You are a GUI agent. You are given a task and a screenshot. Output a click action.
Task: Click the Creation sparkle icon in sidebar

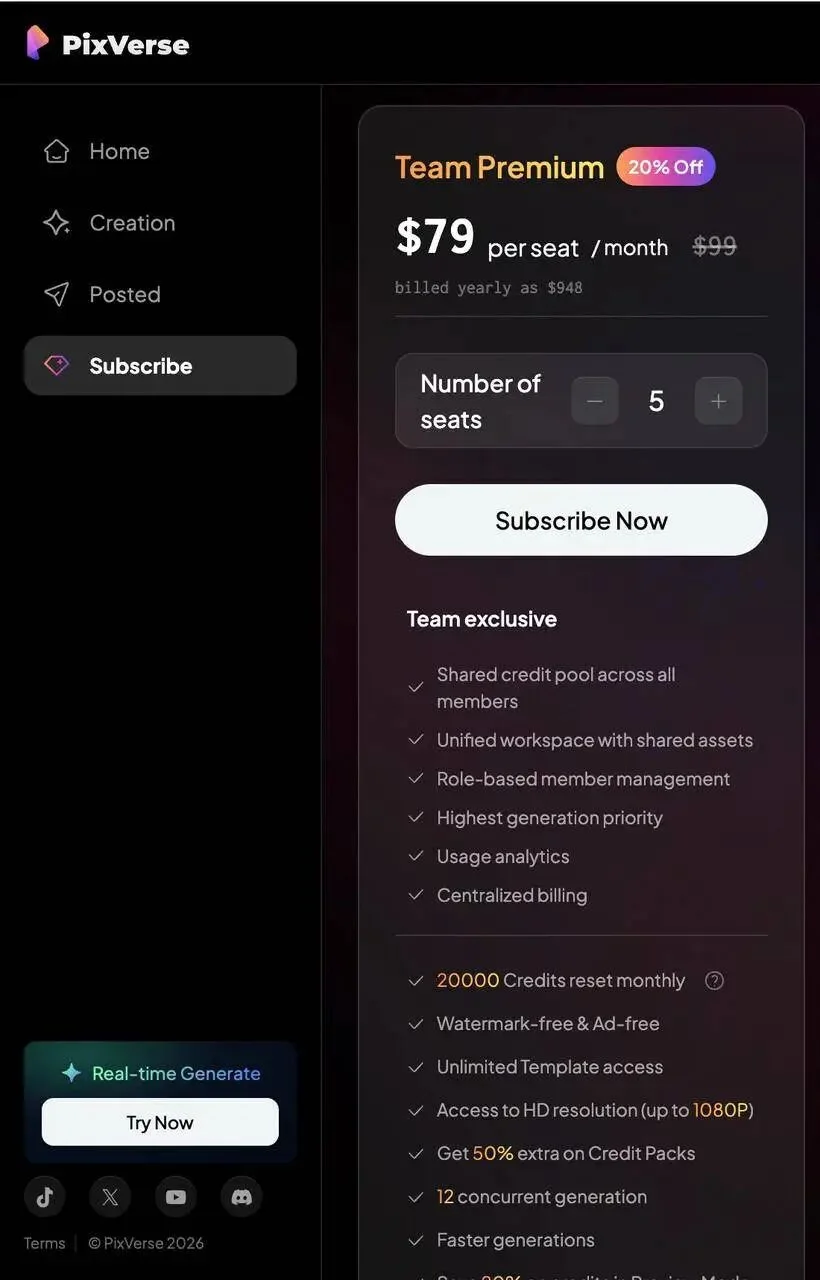[57, 223]
